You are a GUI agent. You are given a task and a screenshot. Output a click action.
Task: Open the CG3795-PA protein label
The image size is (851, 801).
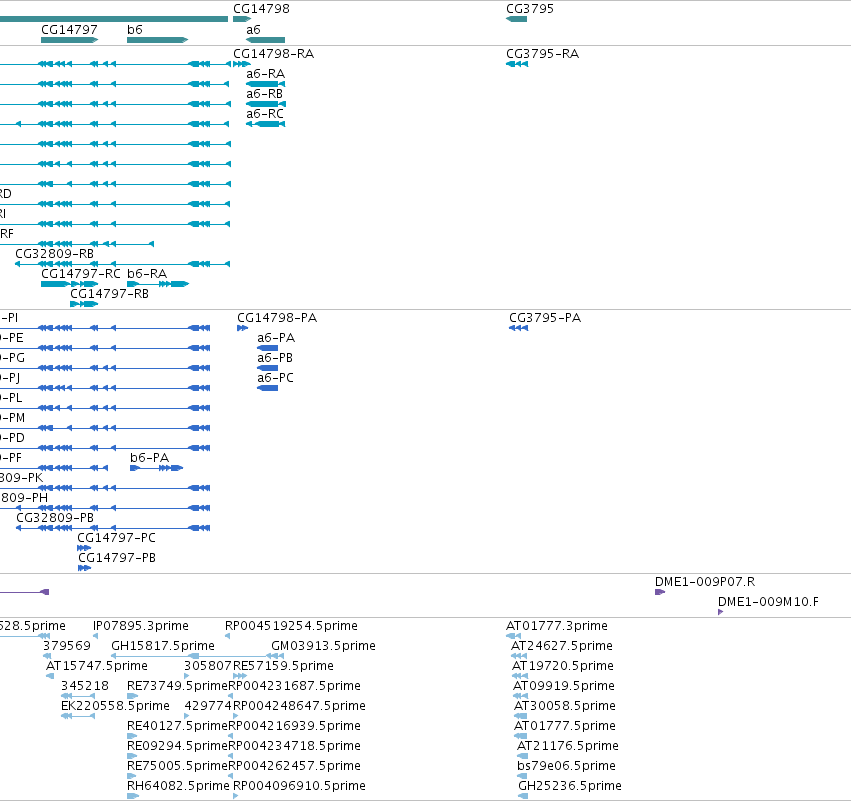(x=545, y=318)
